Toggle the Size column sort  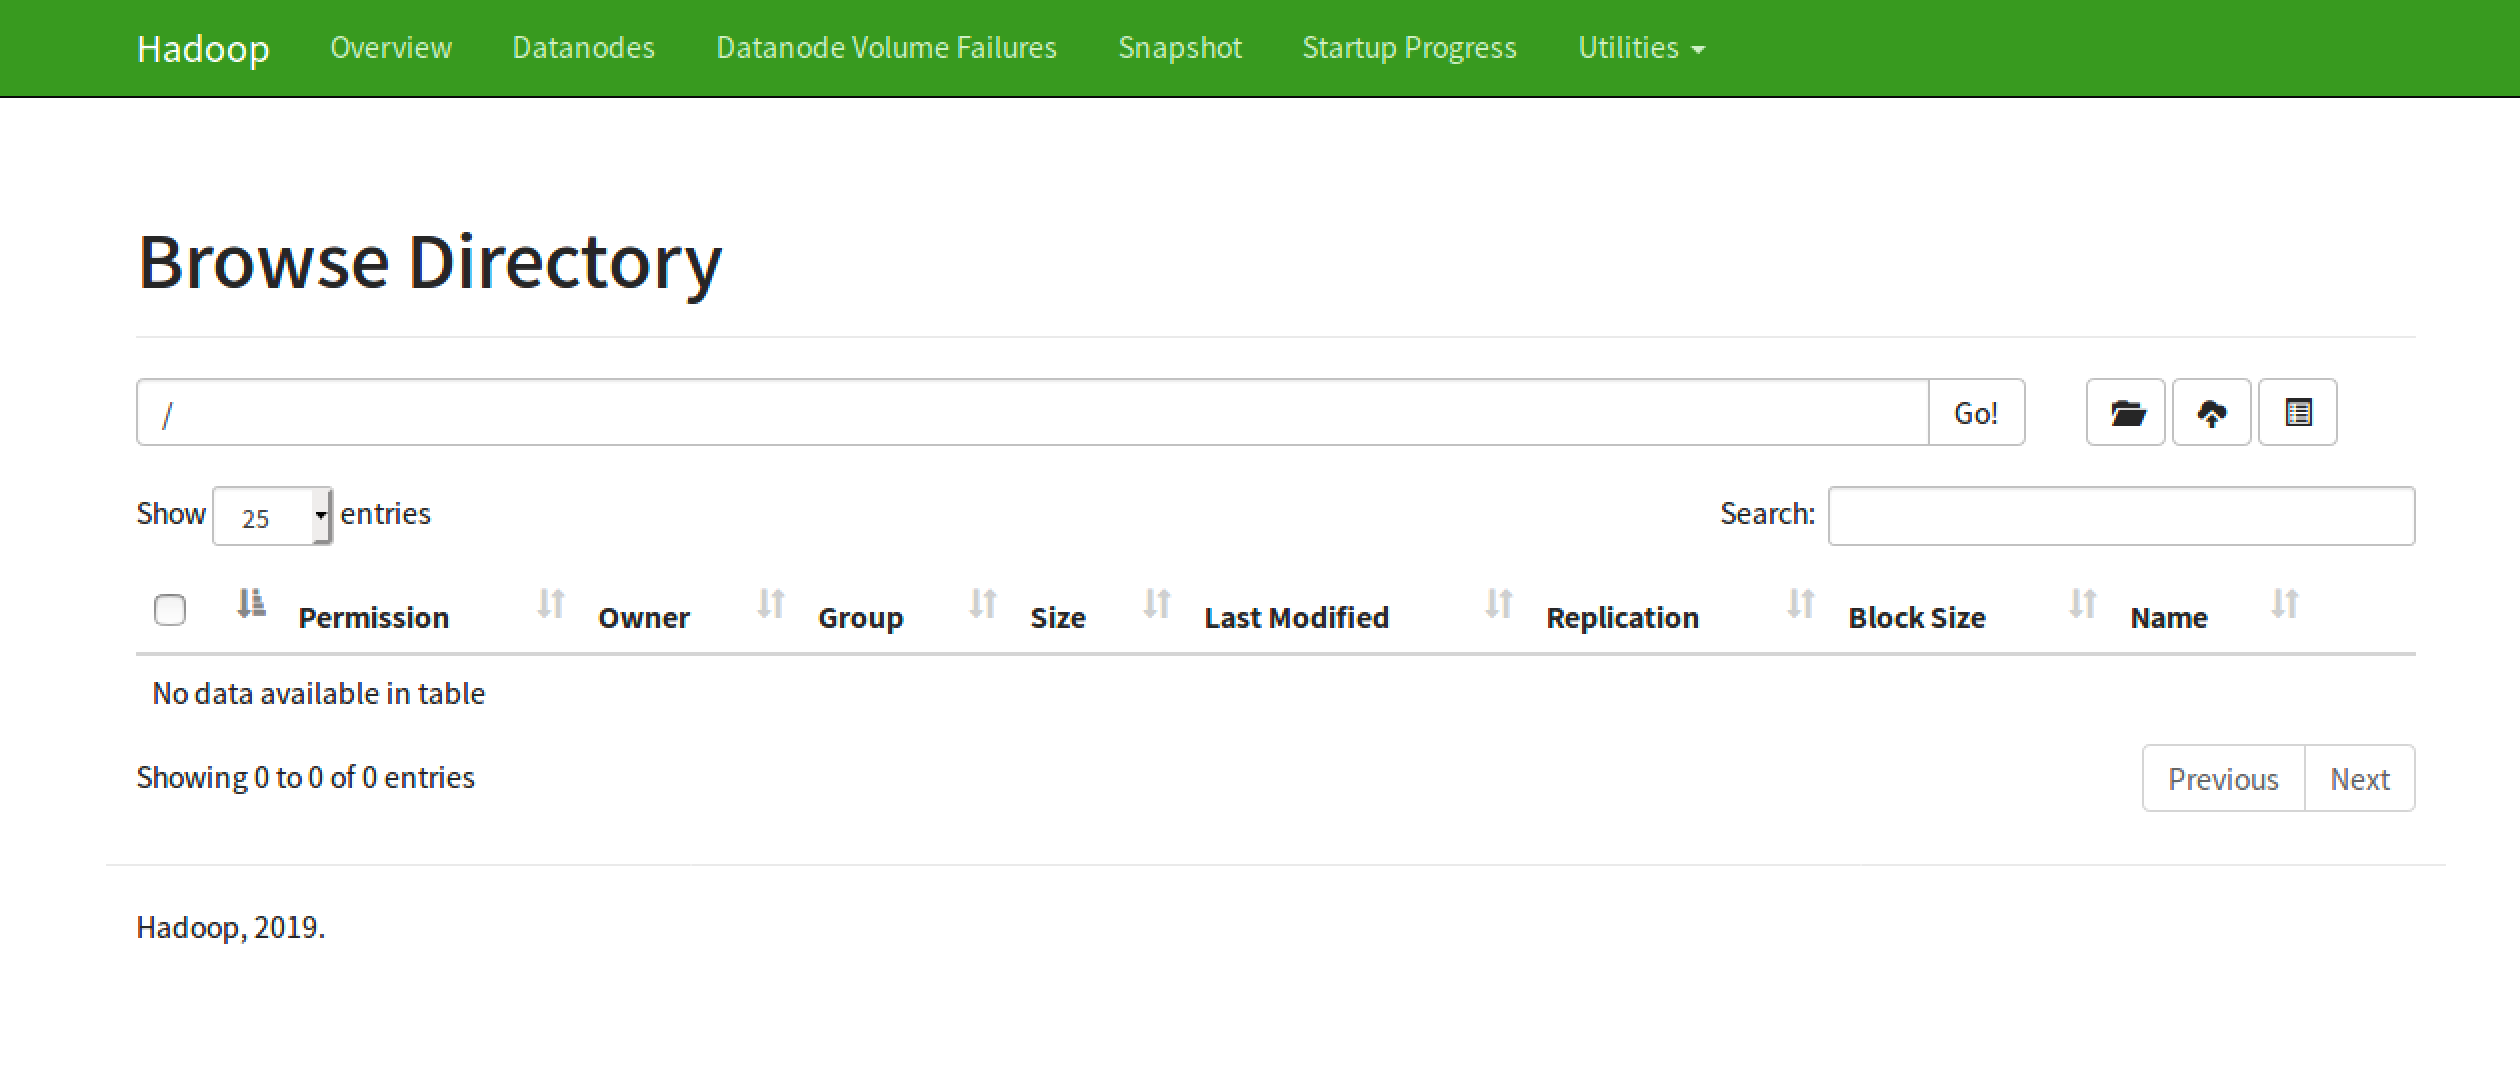pos(1056,614)
